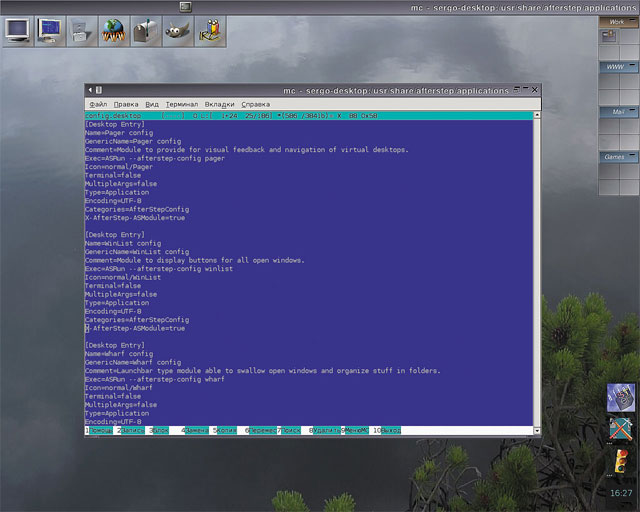Click the 5 Копия copy key
This screenshot has height=512, width=640.
pyautogui.click(x=224, y=430)
